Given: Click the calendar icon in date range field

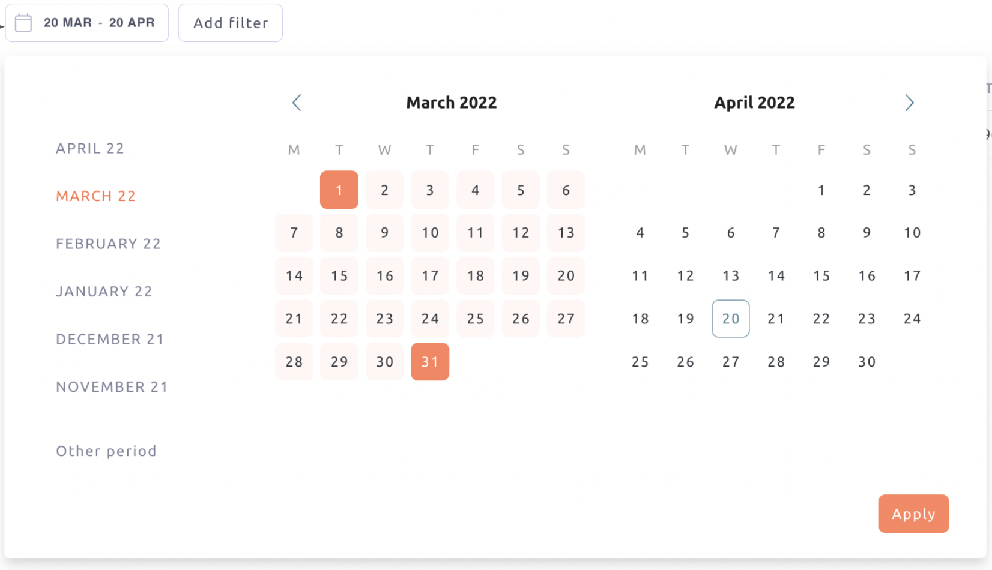Looking at the screenshot, I should pos(23,23).
